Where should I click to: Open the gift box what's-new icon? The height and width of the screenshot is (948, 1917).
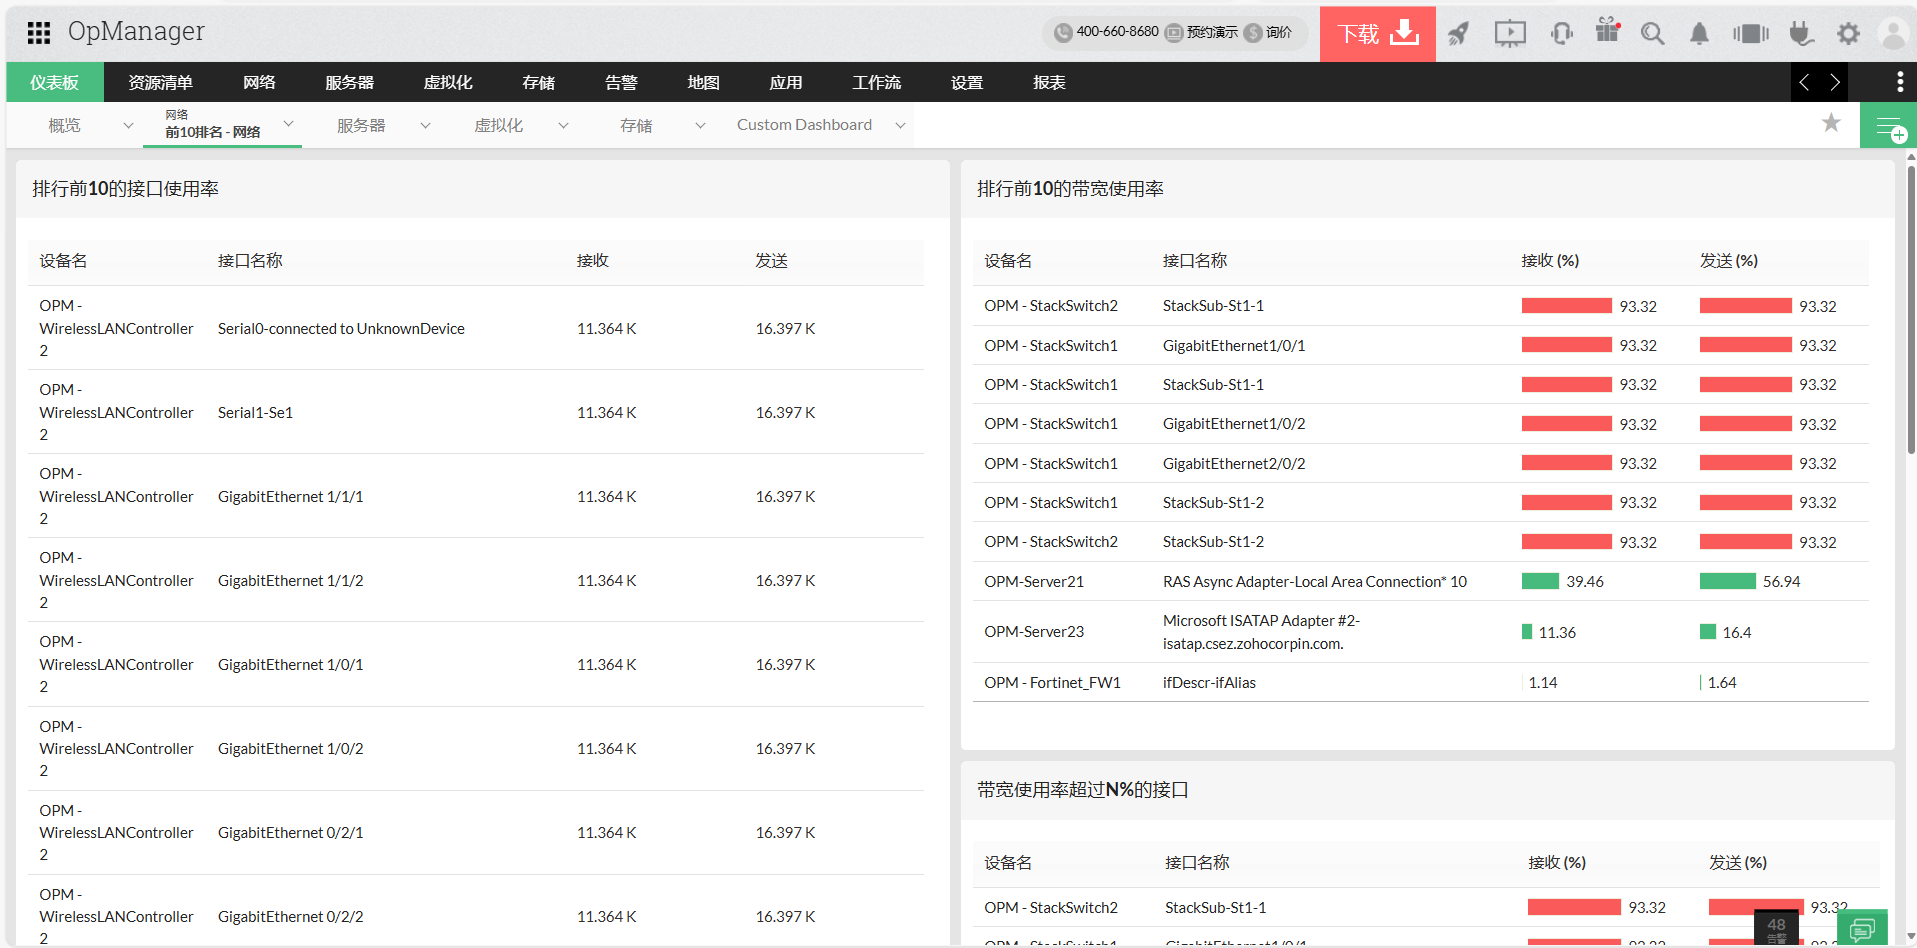point(1607,30)
